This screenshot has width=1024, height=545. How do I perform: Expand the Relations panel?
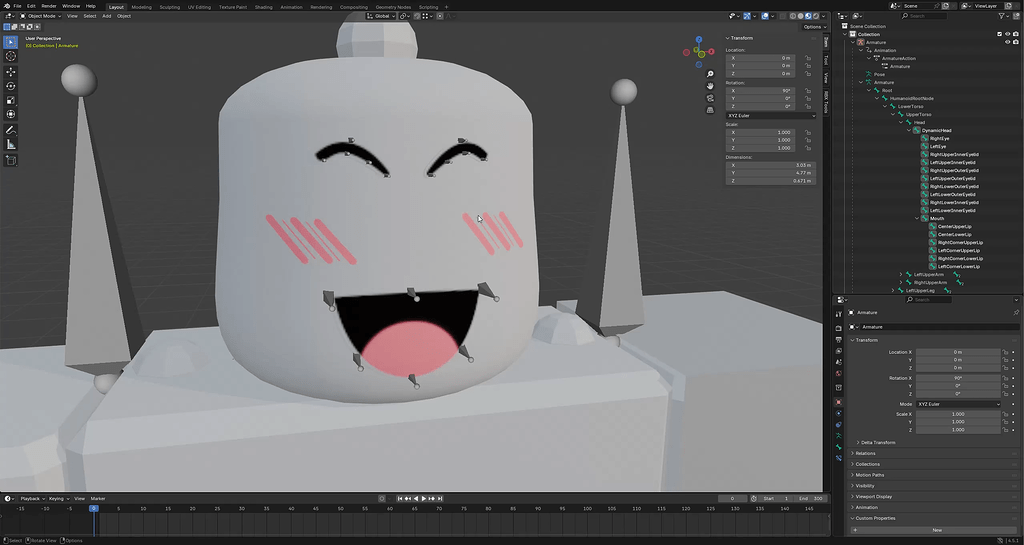[x=865, y=453]
